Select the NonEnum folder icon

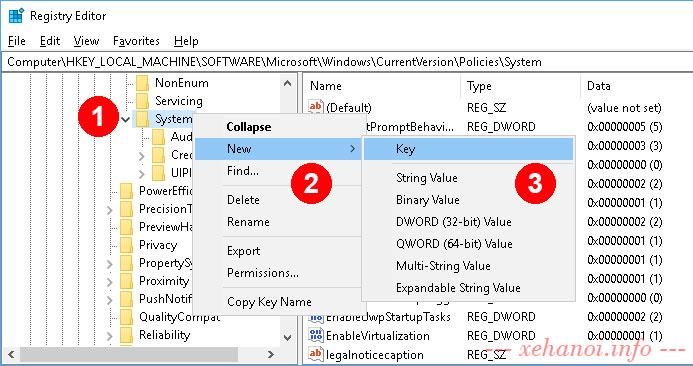(x=142, y=83)
